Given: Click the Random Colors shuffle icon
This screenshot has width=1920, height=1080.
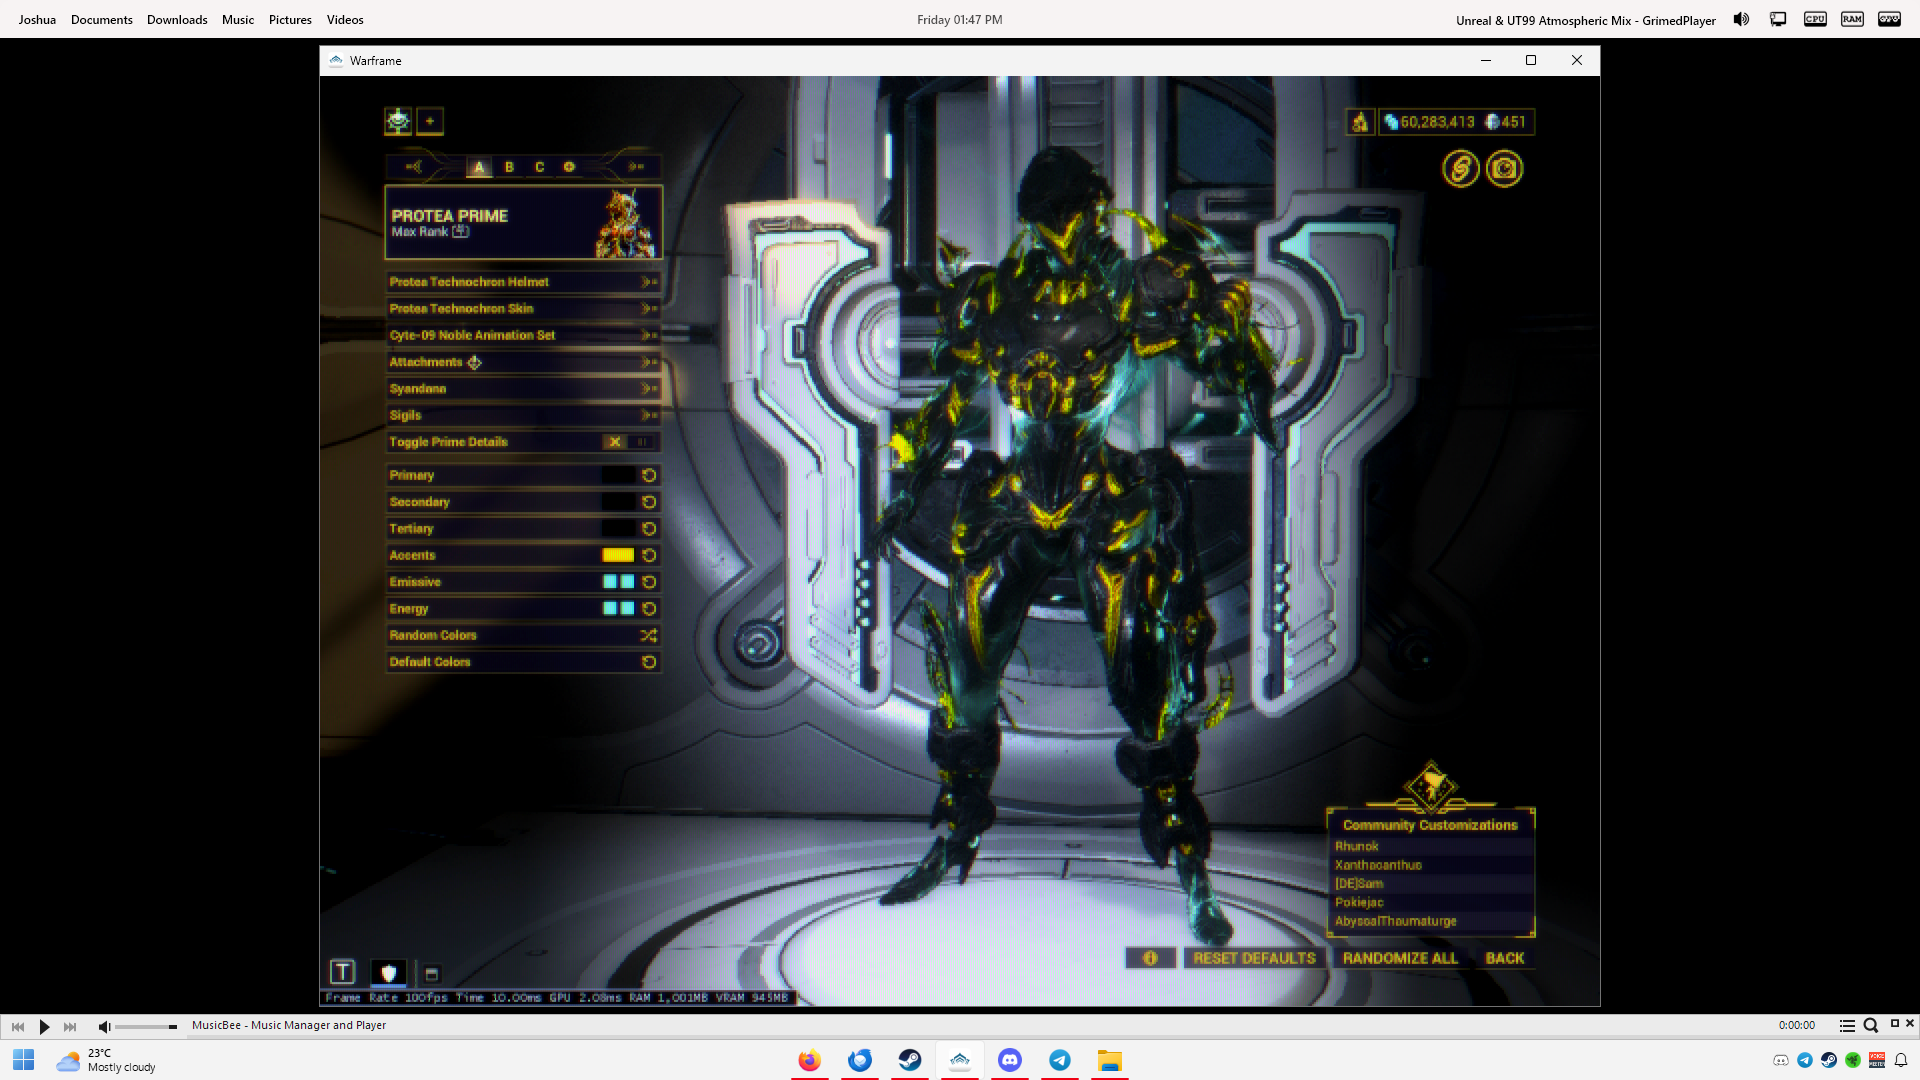Looking at the screenshot, I should [649, 635].
